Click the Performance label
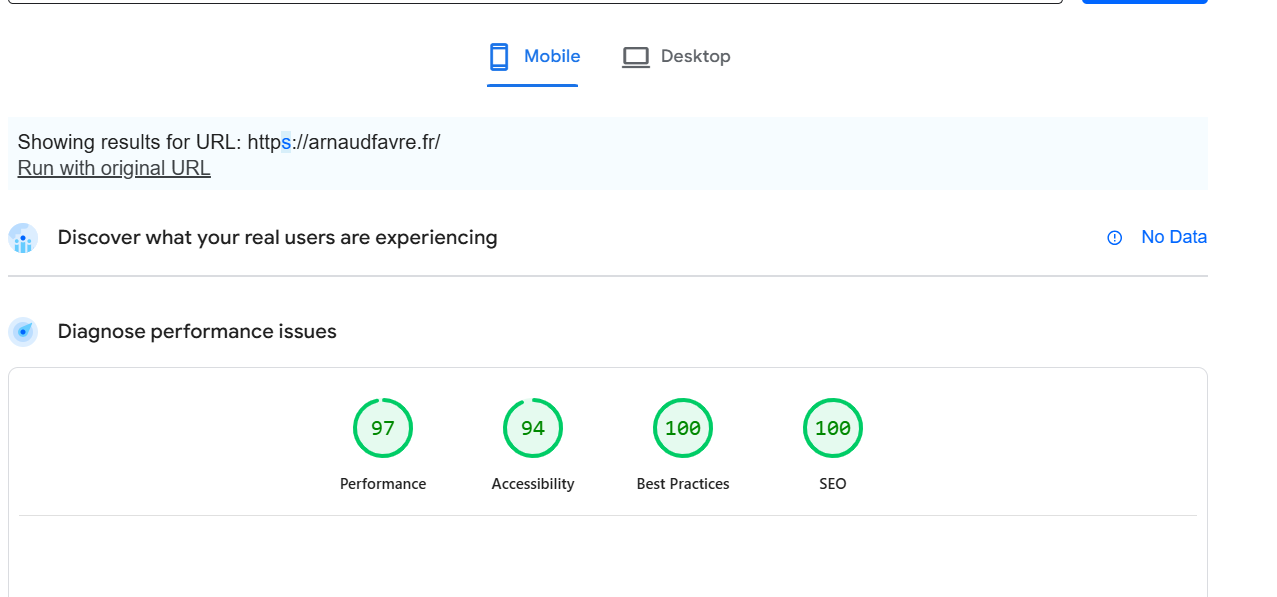 coord(383,484)
